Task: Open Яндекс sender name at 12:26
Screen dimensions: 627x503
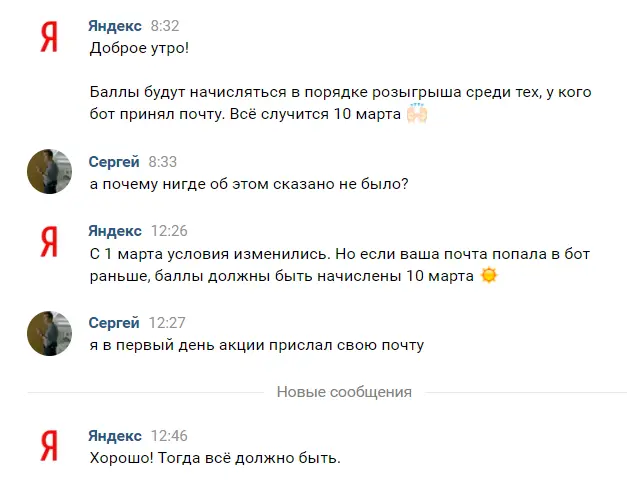Action: coord(115,231)
